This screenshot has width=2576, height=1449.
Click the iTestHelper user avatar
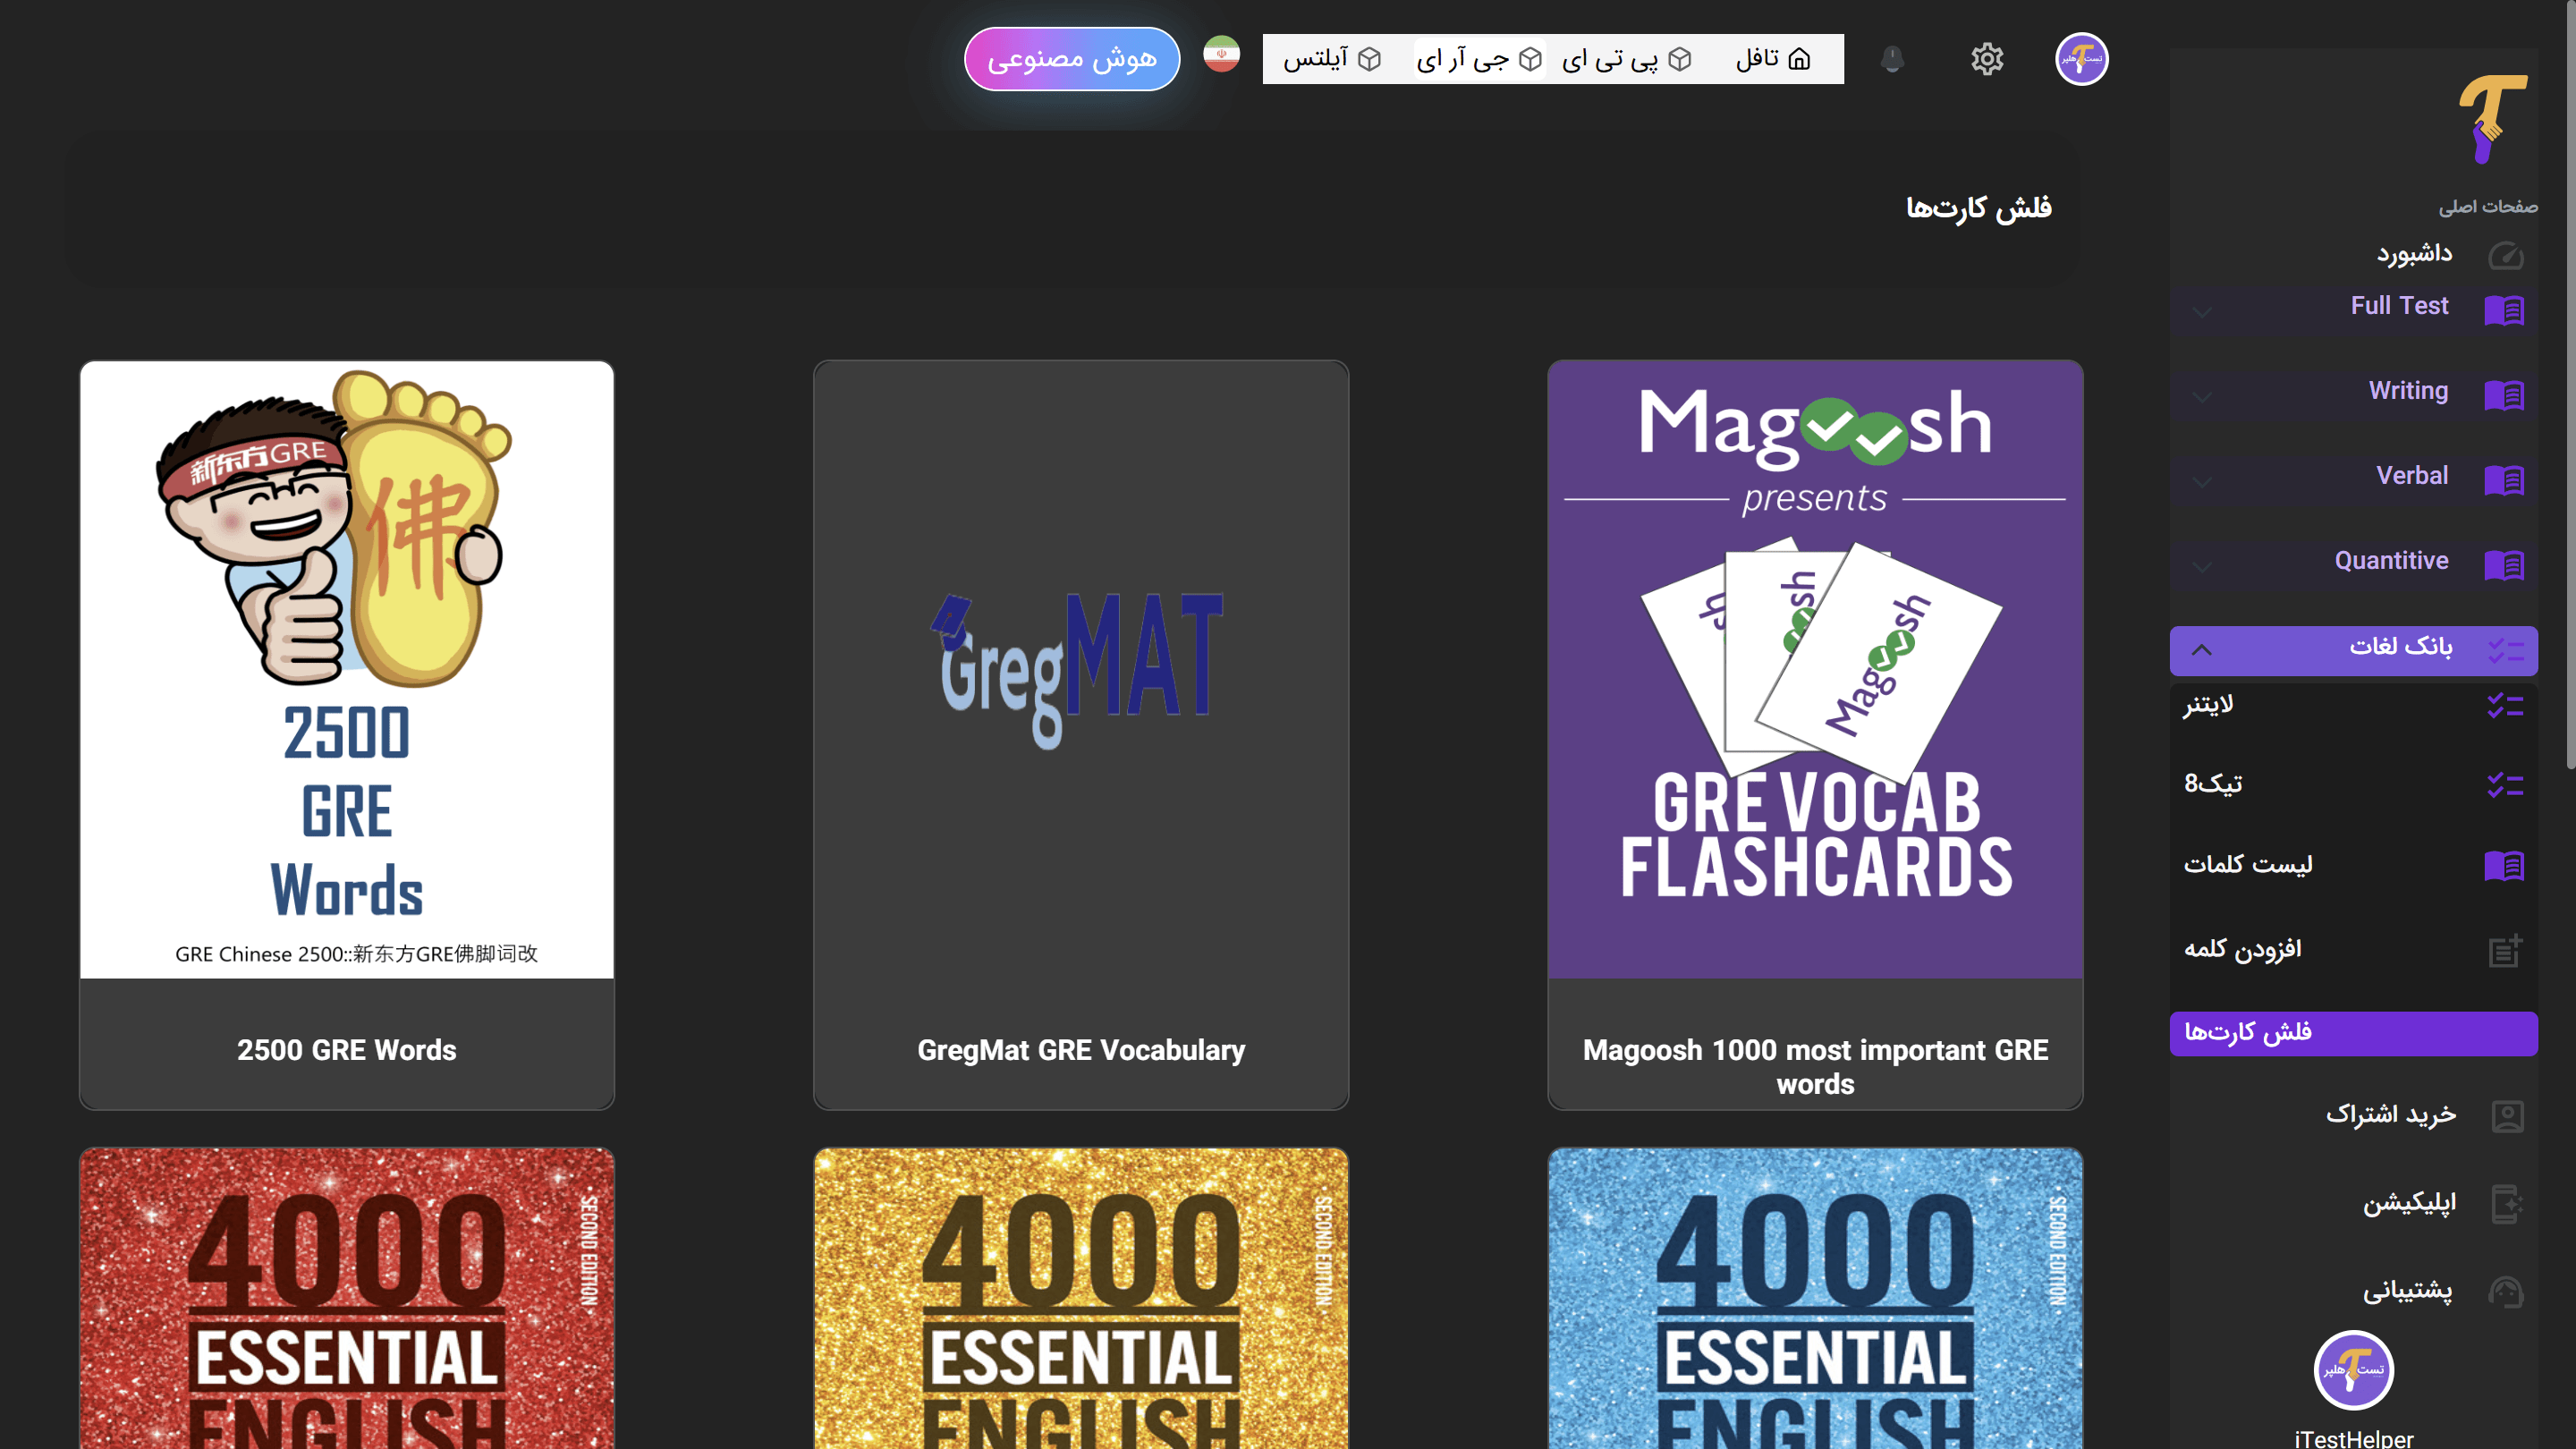coord(2081,59)
